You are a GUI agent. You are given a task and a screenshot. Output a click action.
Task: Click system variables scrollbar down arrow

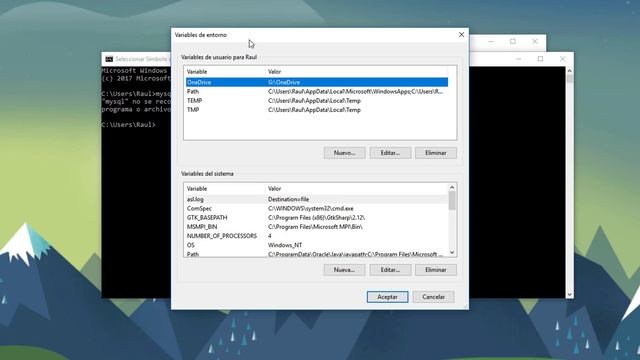(452, 253)
